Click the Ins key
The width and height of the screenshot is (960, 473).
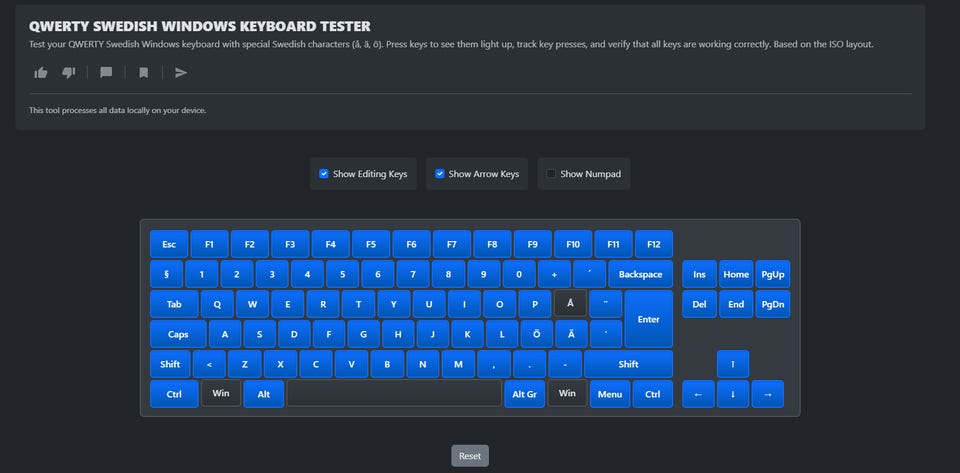point(699,274)
